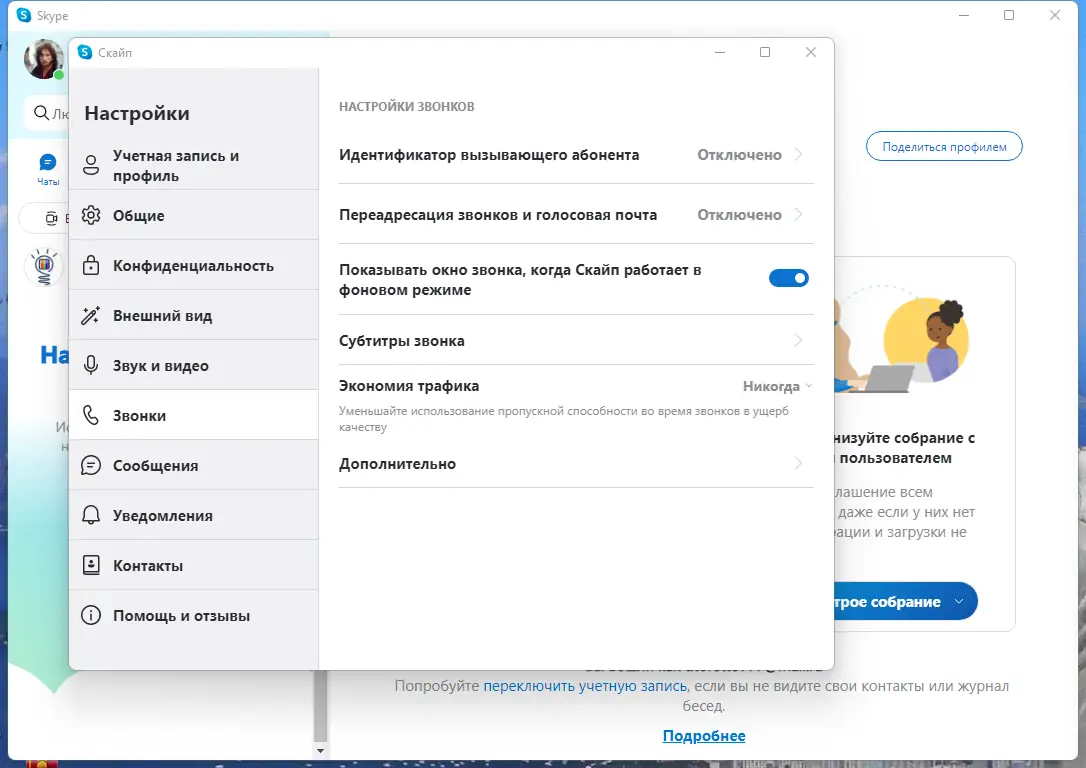Click Отключено status for call forwarding

point(739,215)
